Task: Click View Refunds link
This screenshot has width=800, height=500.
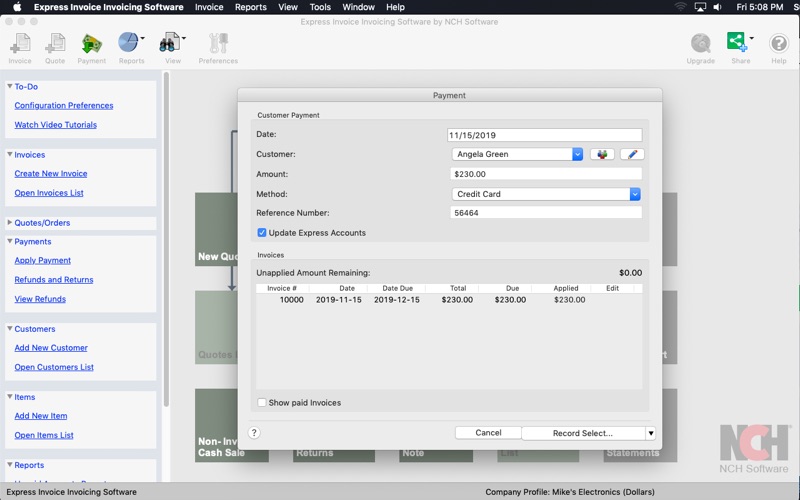Action: 40,299
